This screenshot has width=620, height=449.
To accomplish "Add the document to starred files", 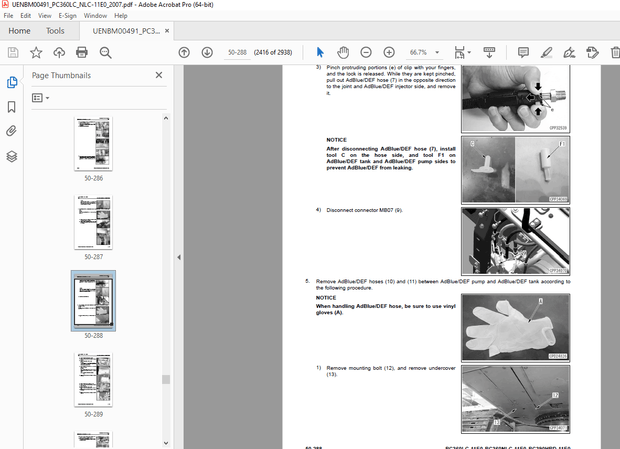I will [36, 53].
